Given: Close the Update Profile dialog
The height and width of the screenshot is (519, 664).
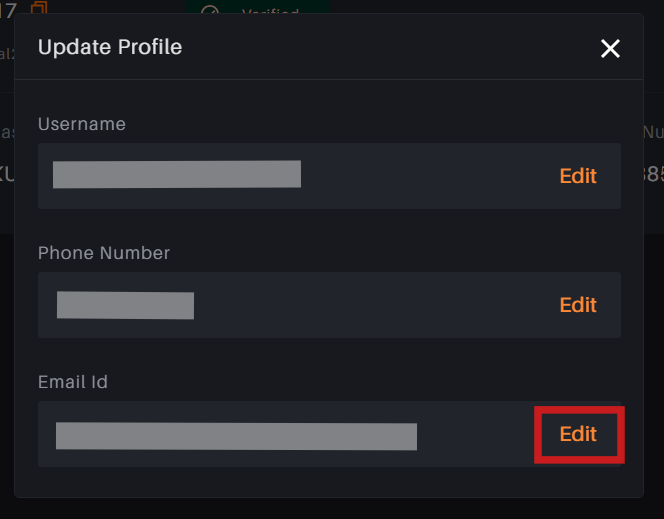Looking at the screenshot, I should pyautogui.click(x=610, y=48).
